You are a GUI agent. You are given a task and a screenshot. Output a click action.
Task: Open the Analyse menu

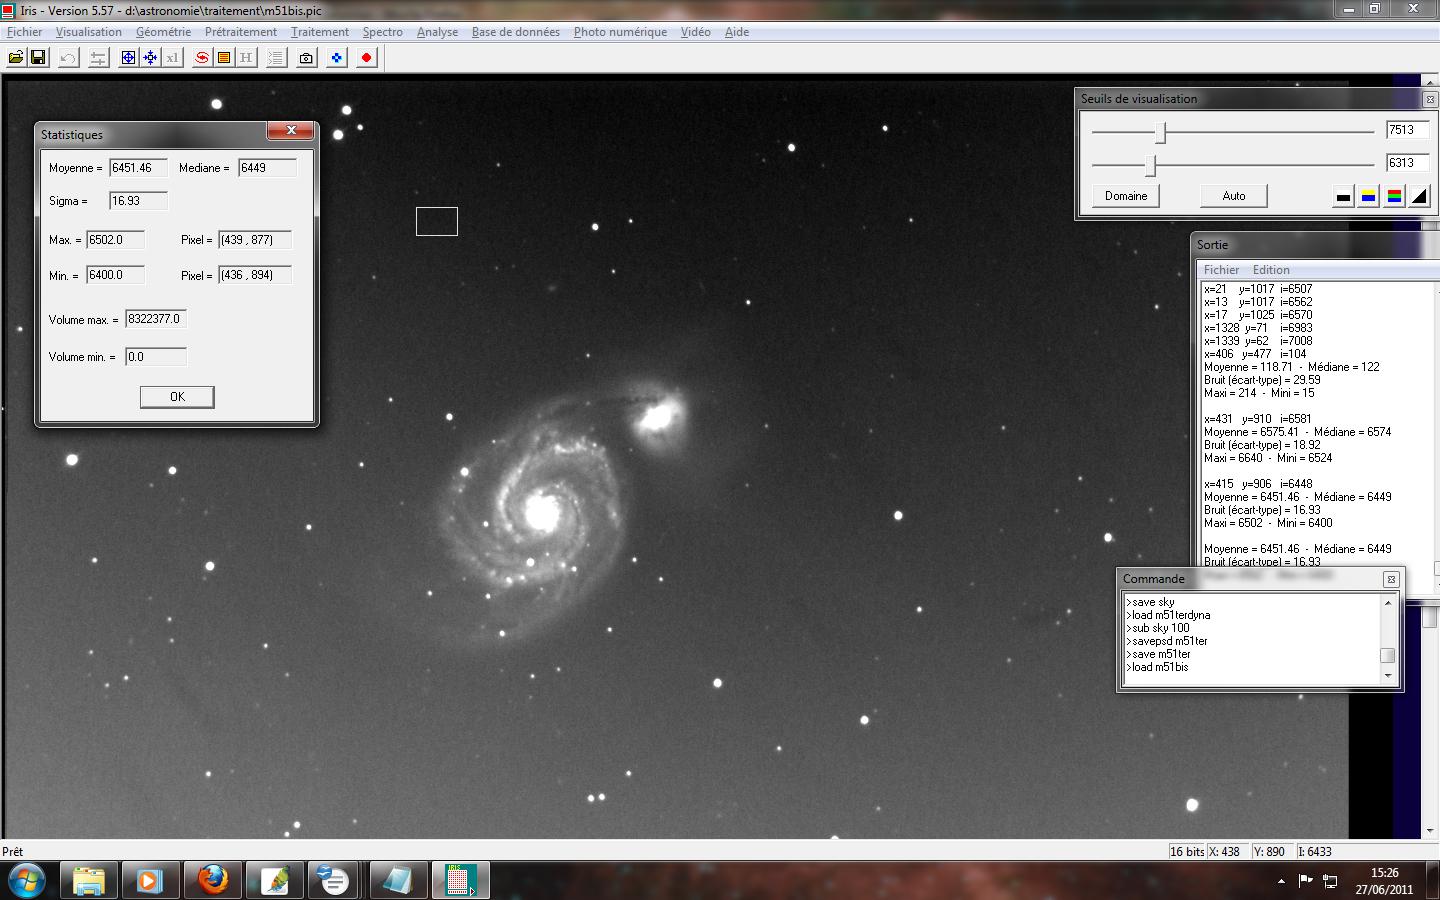pos(437,32)
